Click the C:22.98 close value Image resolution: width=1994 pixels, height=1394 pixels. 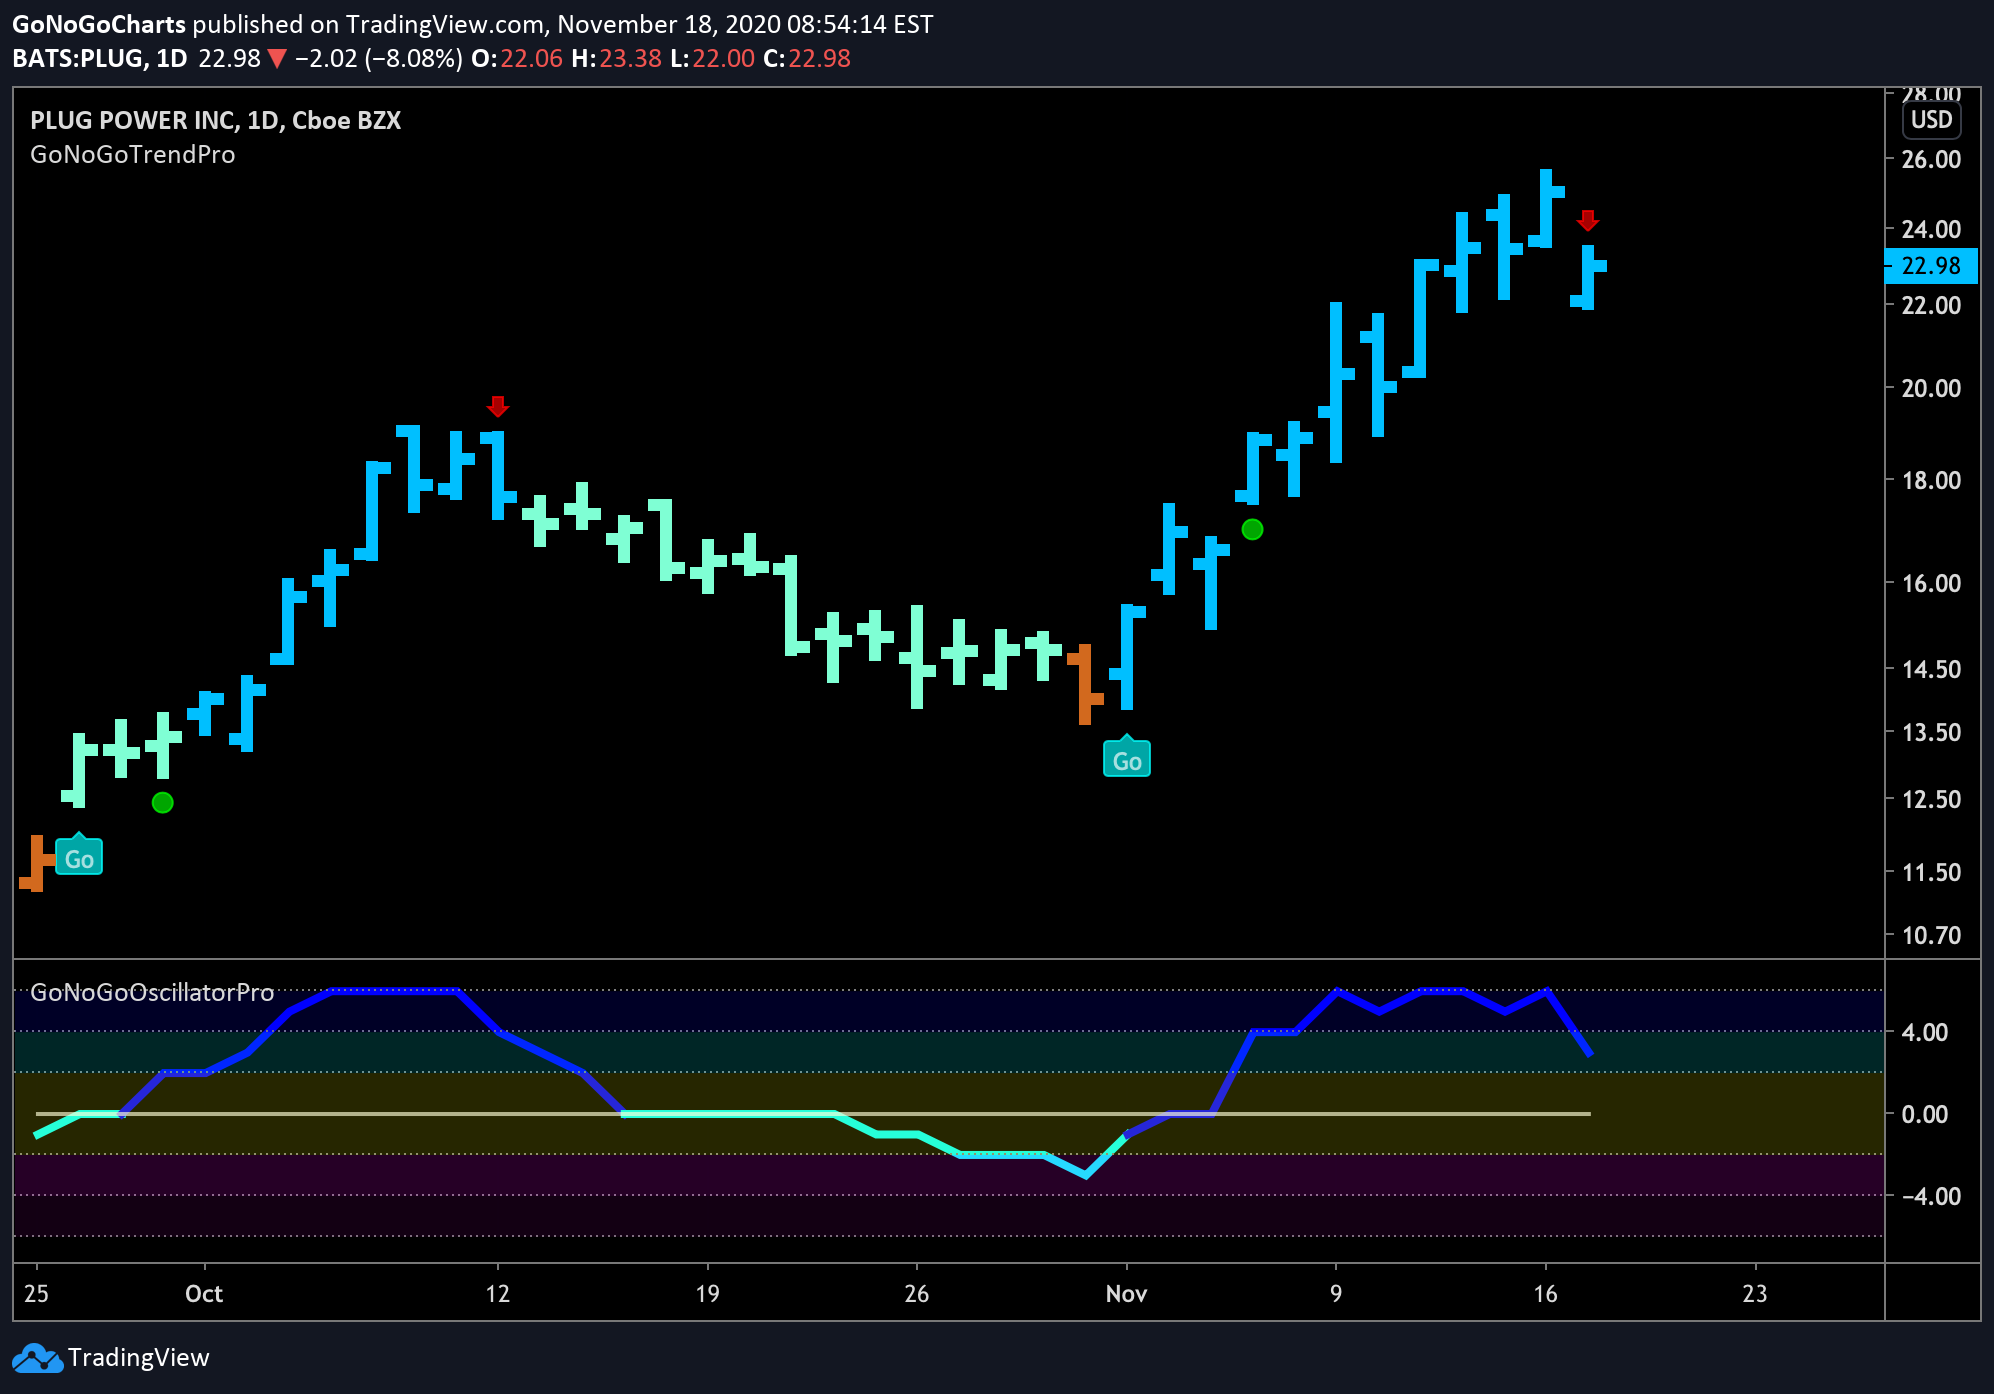tap(806, 59)
